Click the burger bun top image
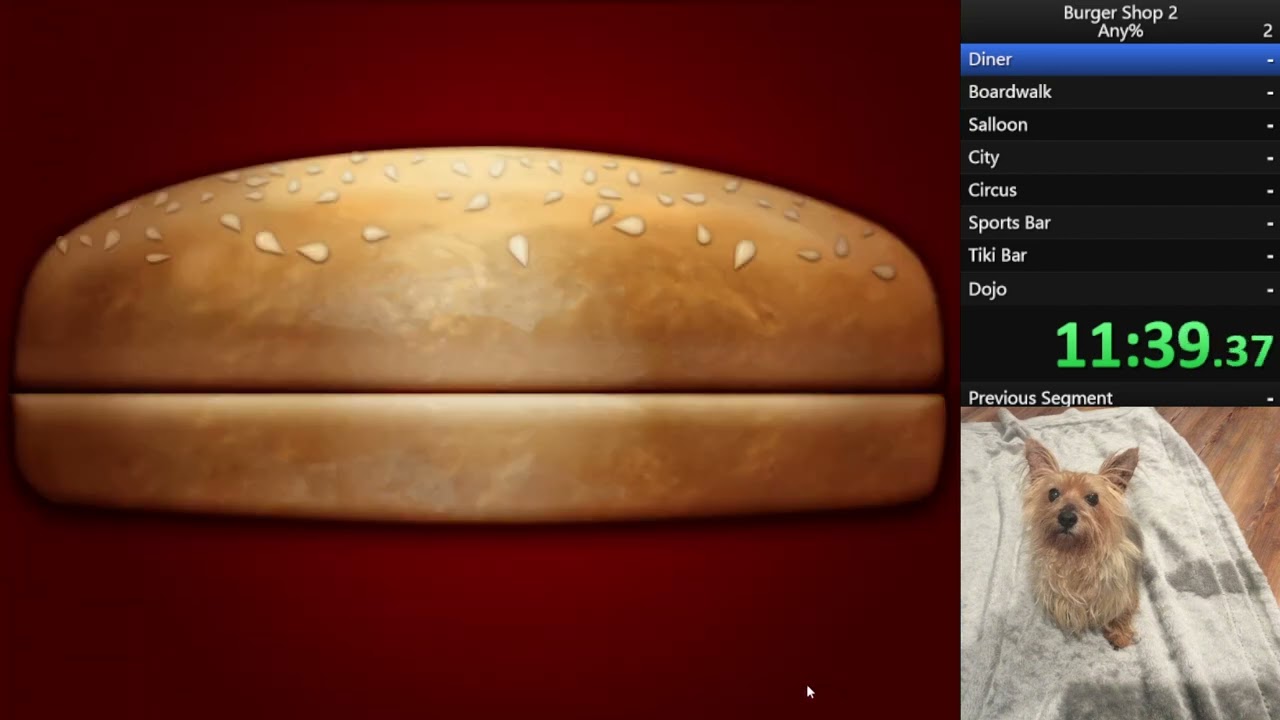 point(478,268)
